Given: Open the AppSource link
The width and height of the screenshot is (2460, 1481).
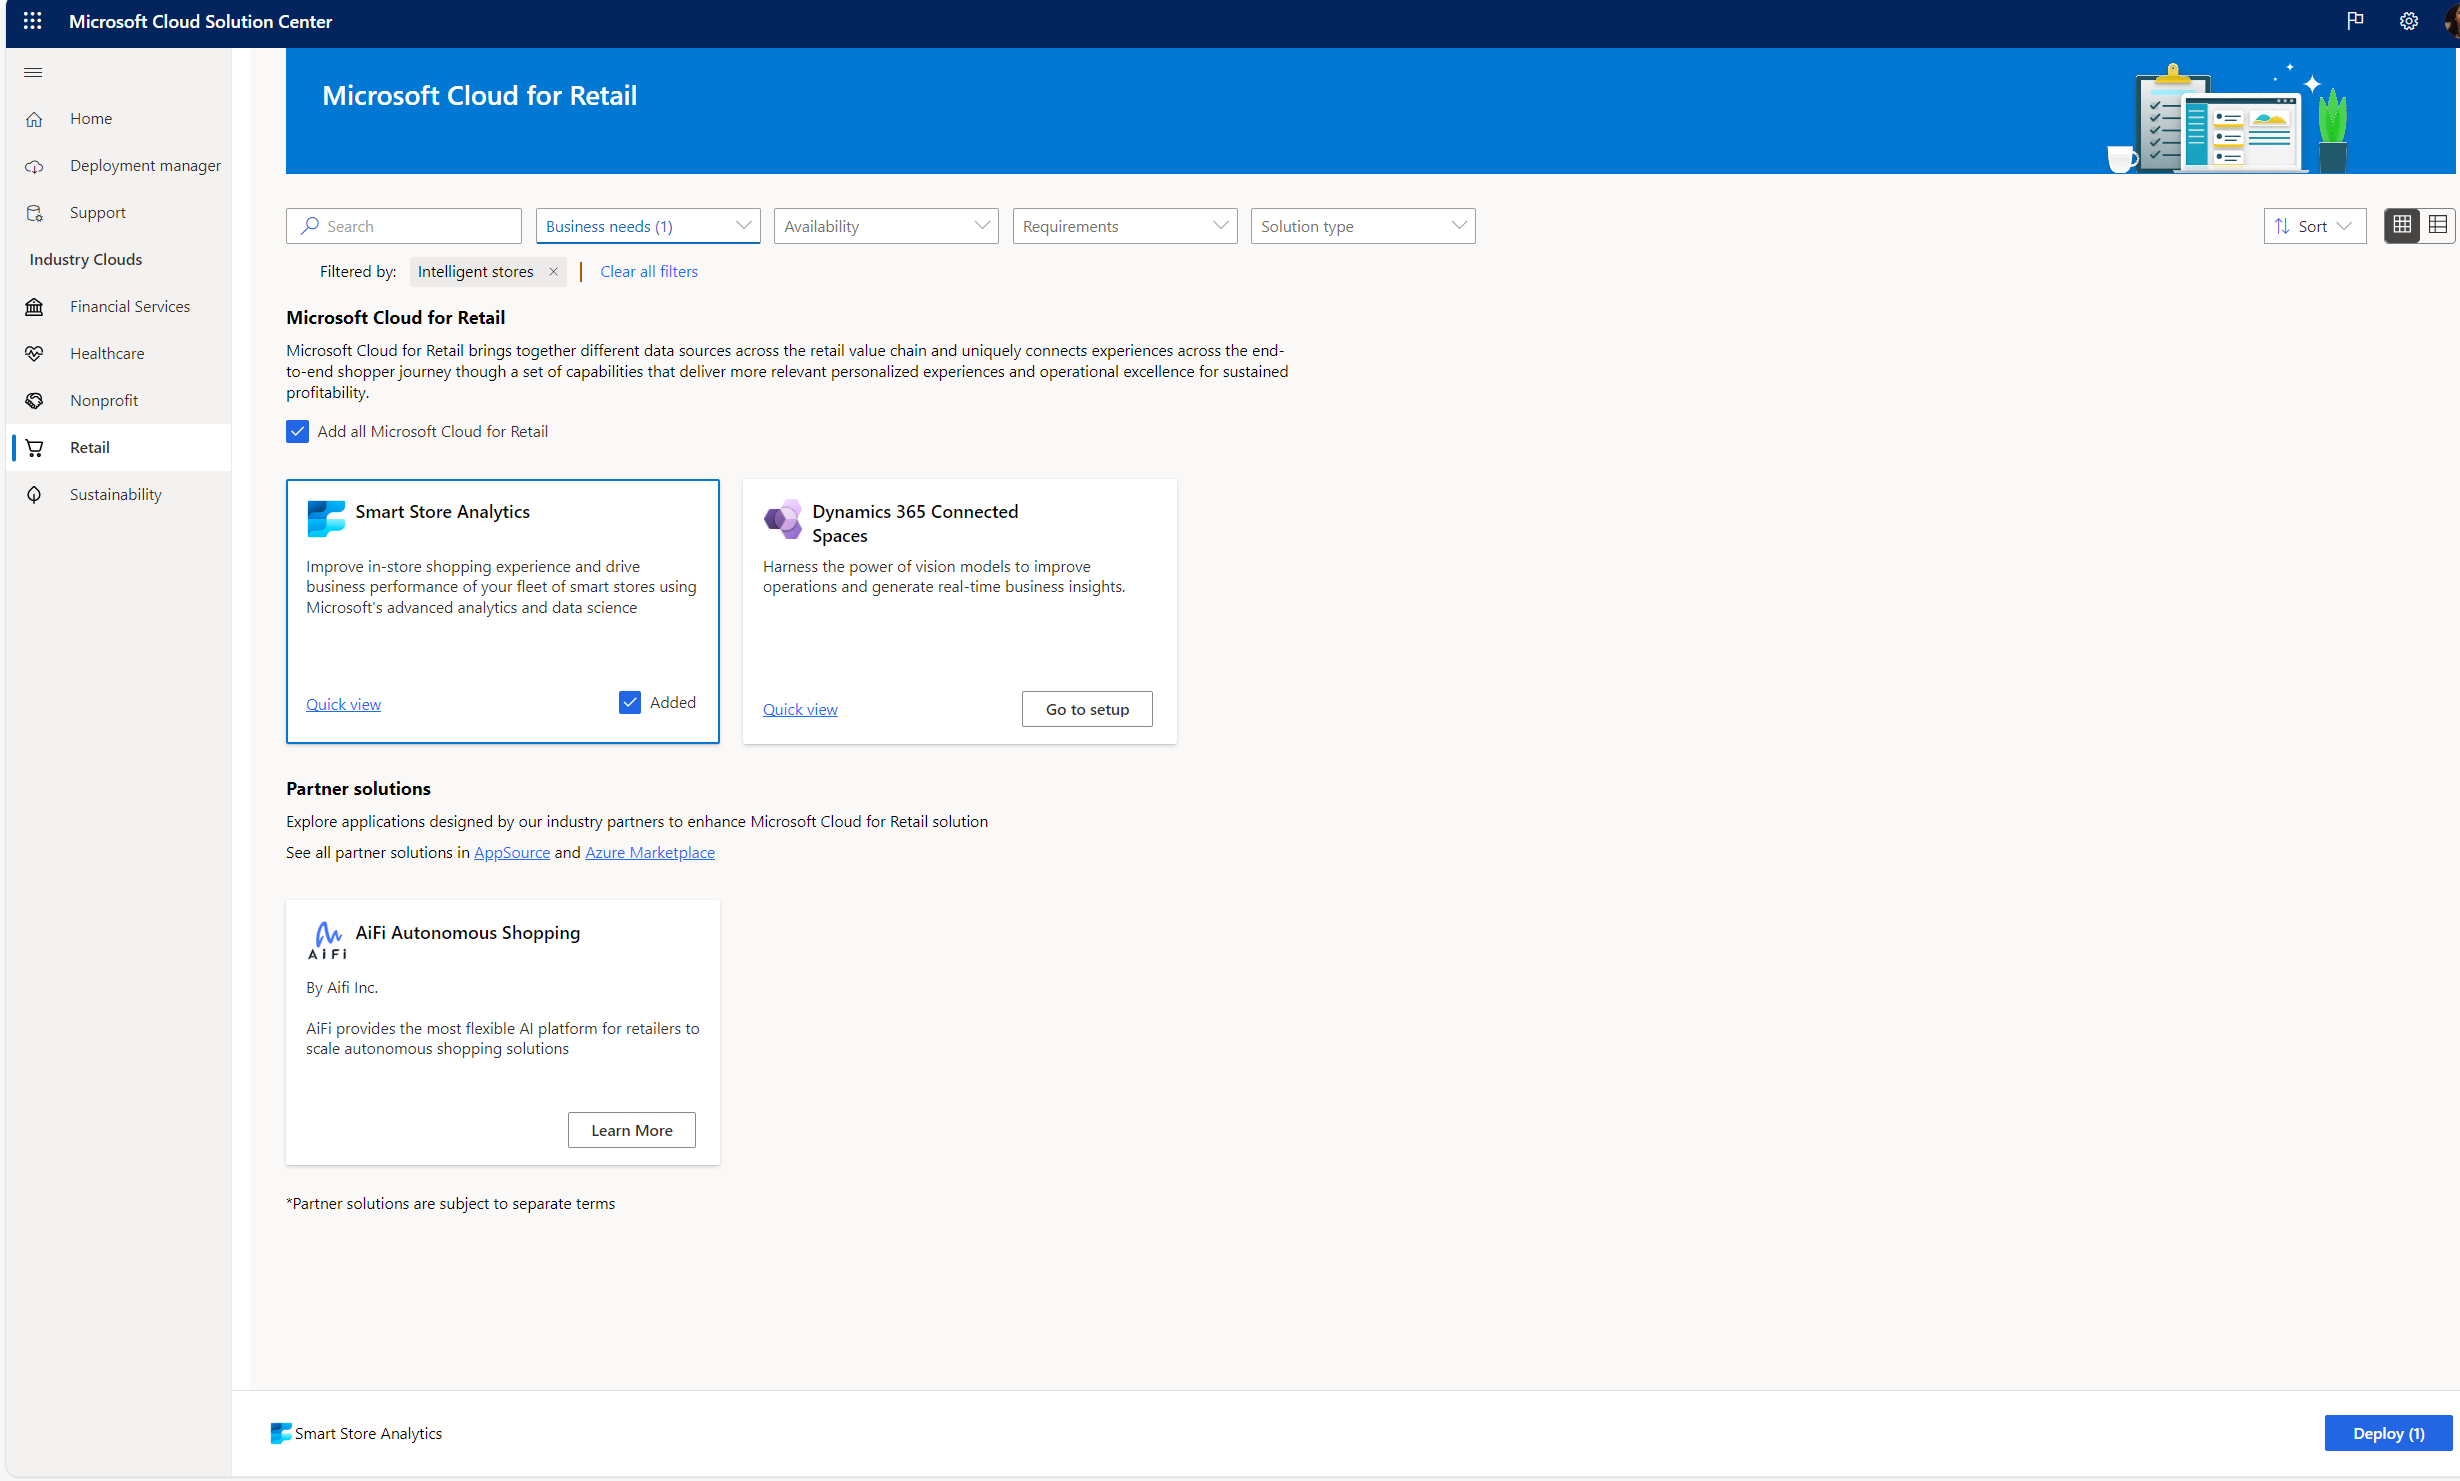Looking at the screenshot, I should [x=512, y=853].
